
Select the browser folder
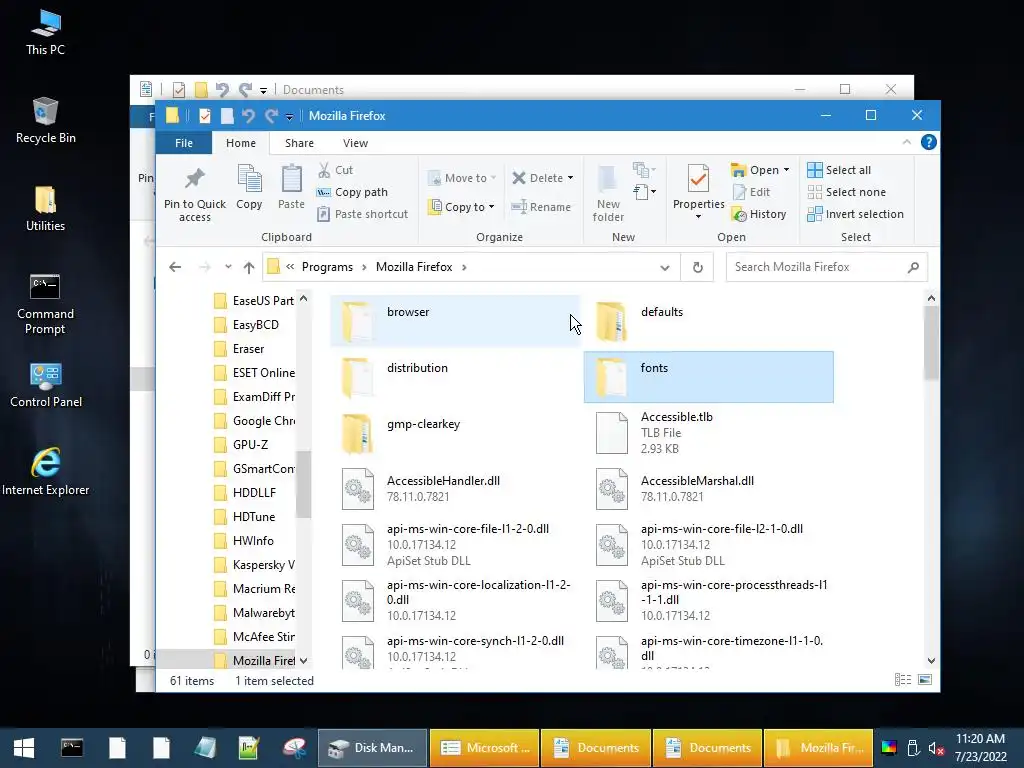point(455,320)
